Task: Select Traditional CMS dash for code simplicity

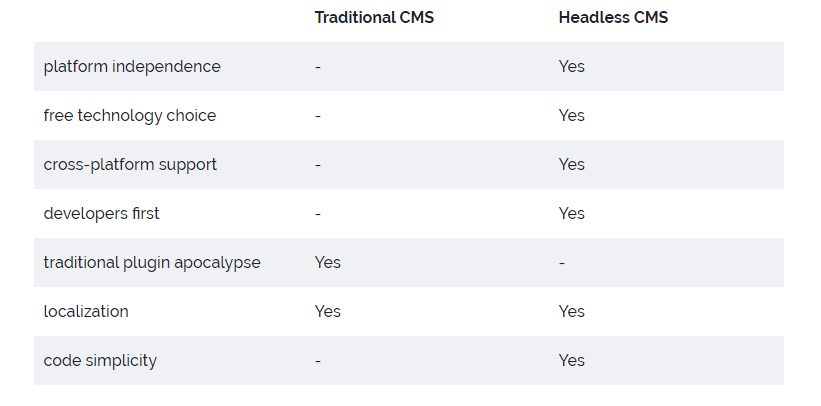Action: (x=318, y=360)
